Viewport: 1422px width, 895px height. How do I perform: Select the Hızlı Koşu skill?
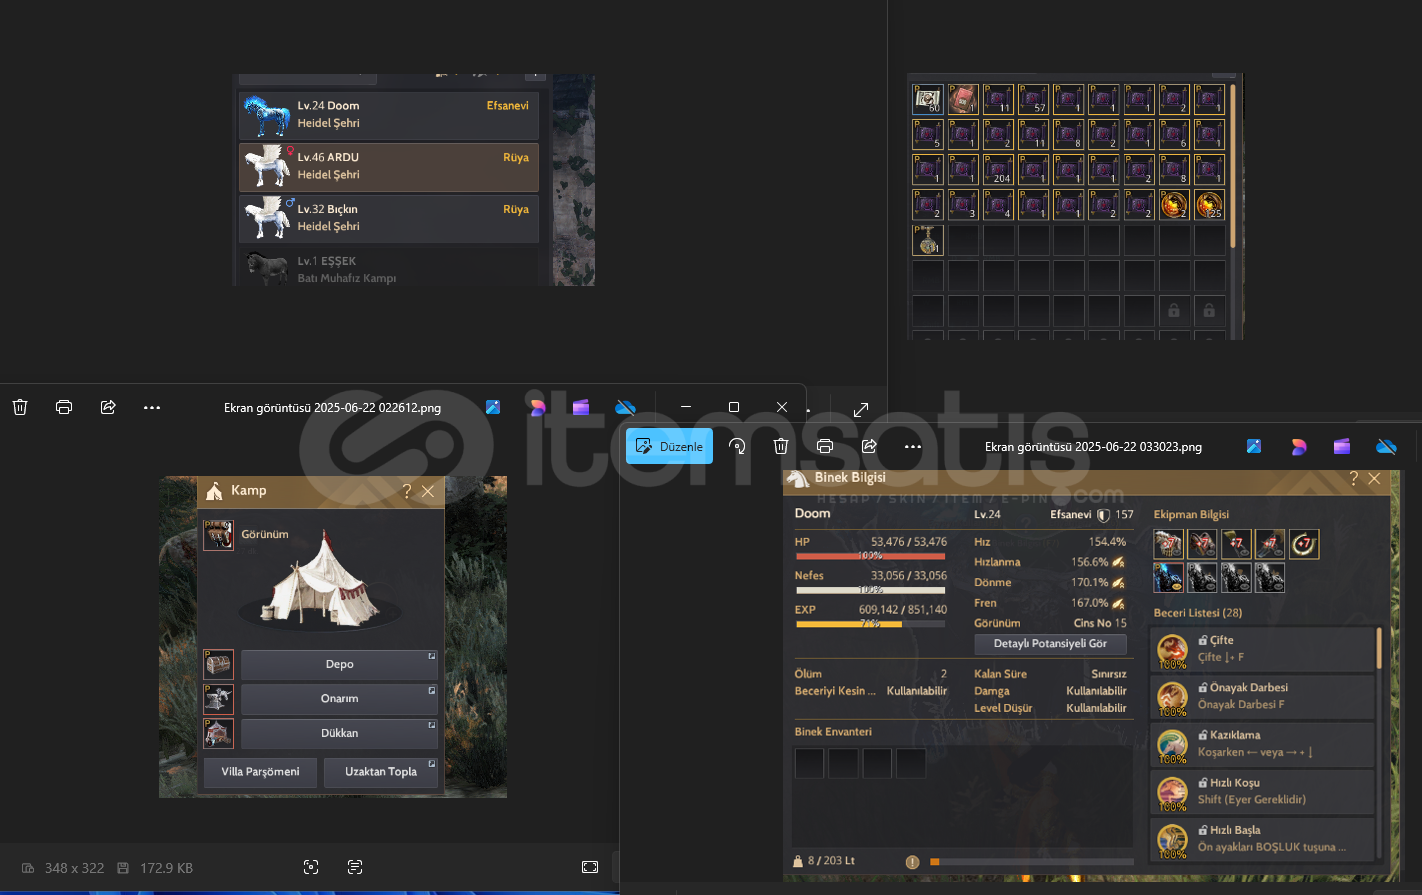tap(1262, 792)
